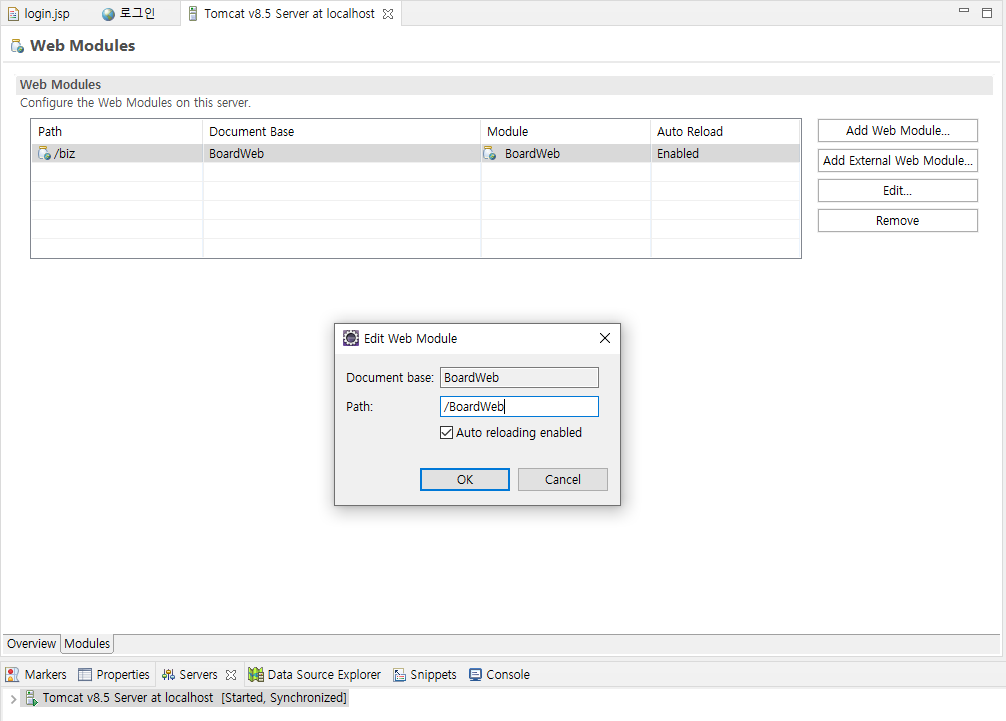Click the Servers view icon

(x=168, y=674)
